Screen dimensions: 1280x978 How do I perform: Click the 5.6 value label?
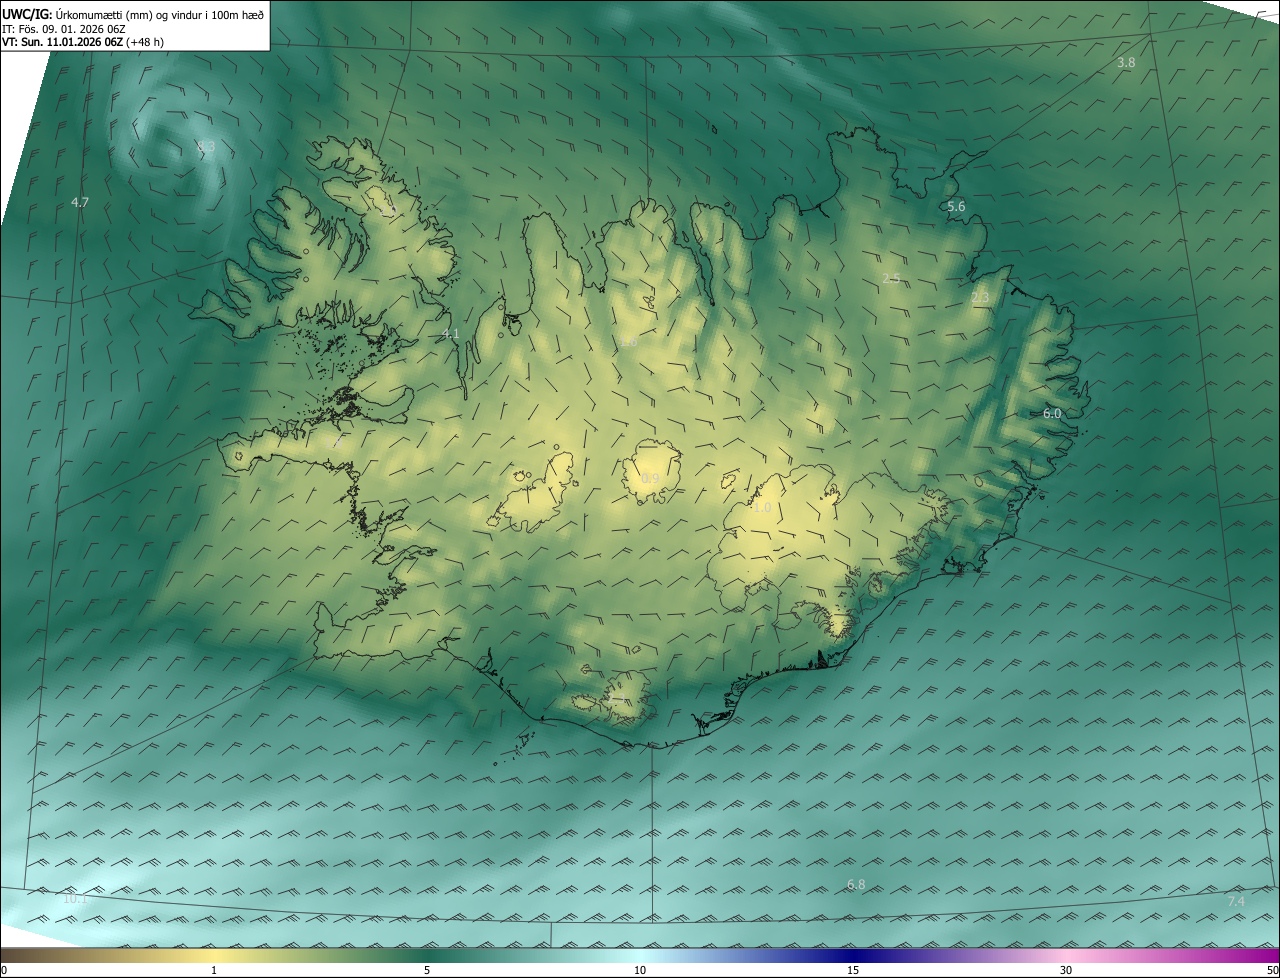point(956,207)
